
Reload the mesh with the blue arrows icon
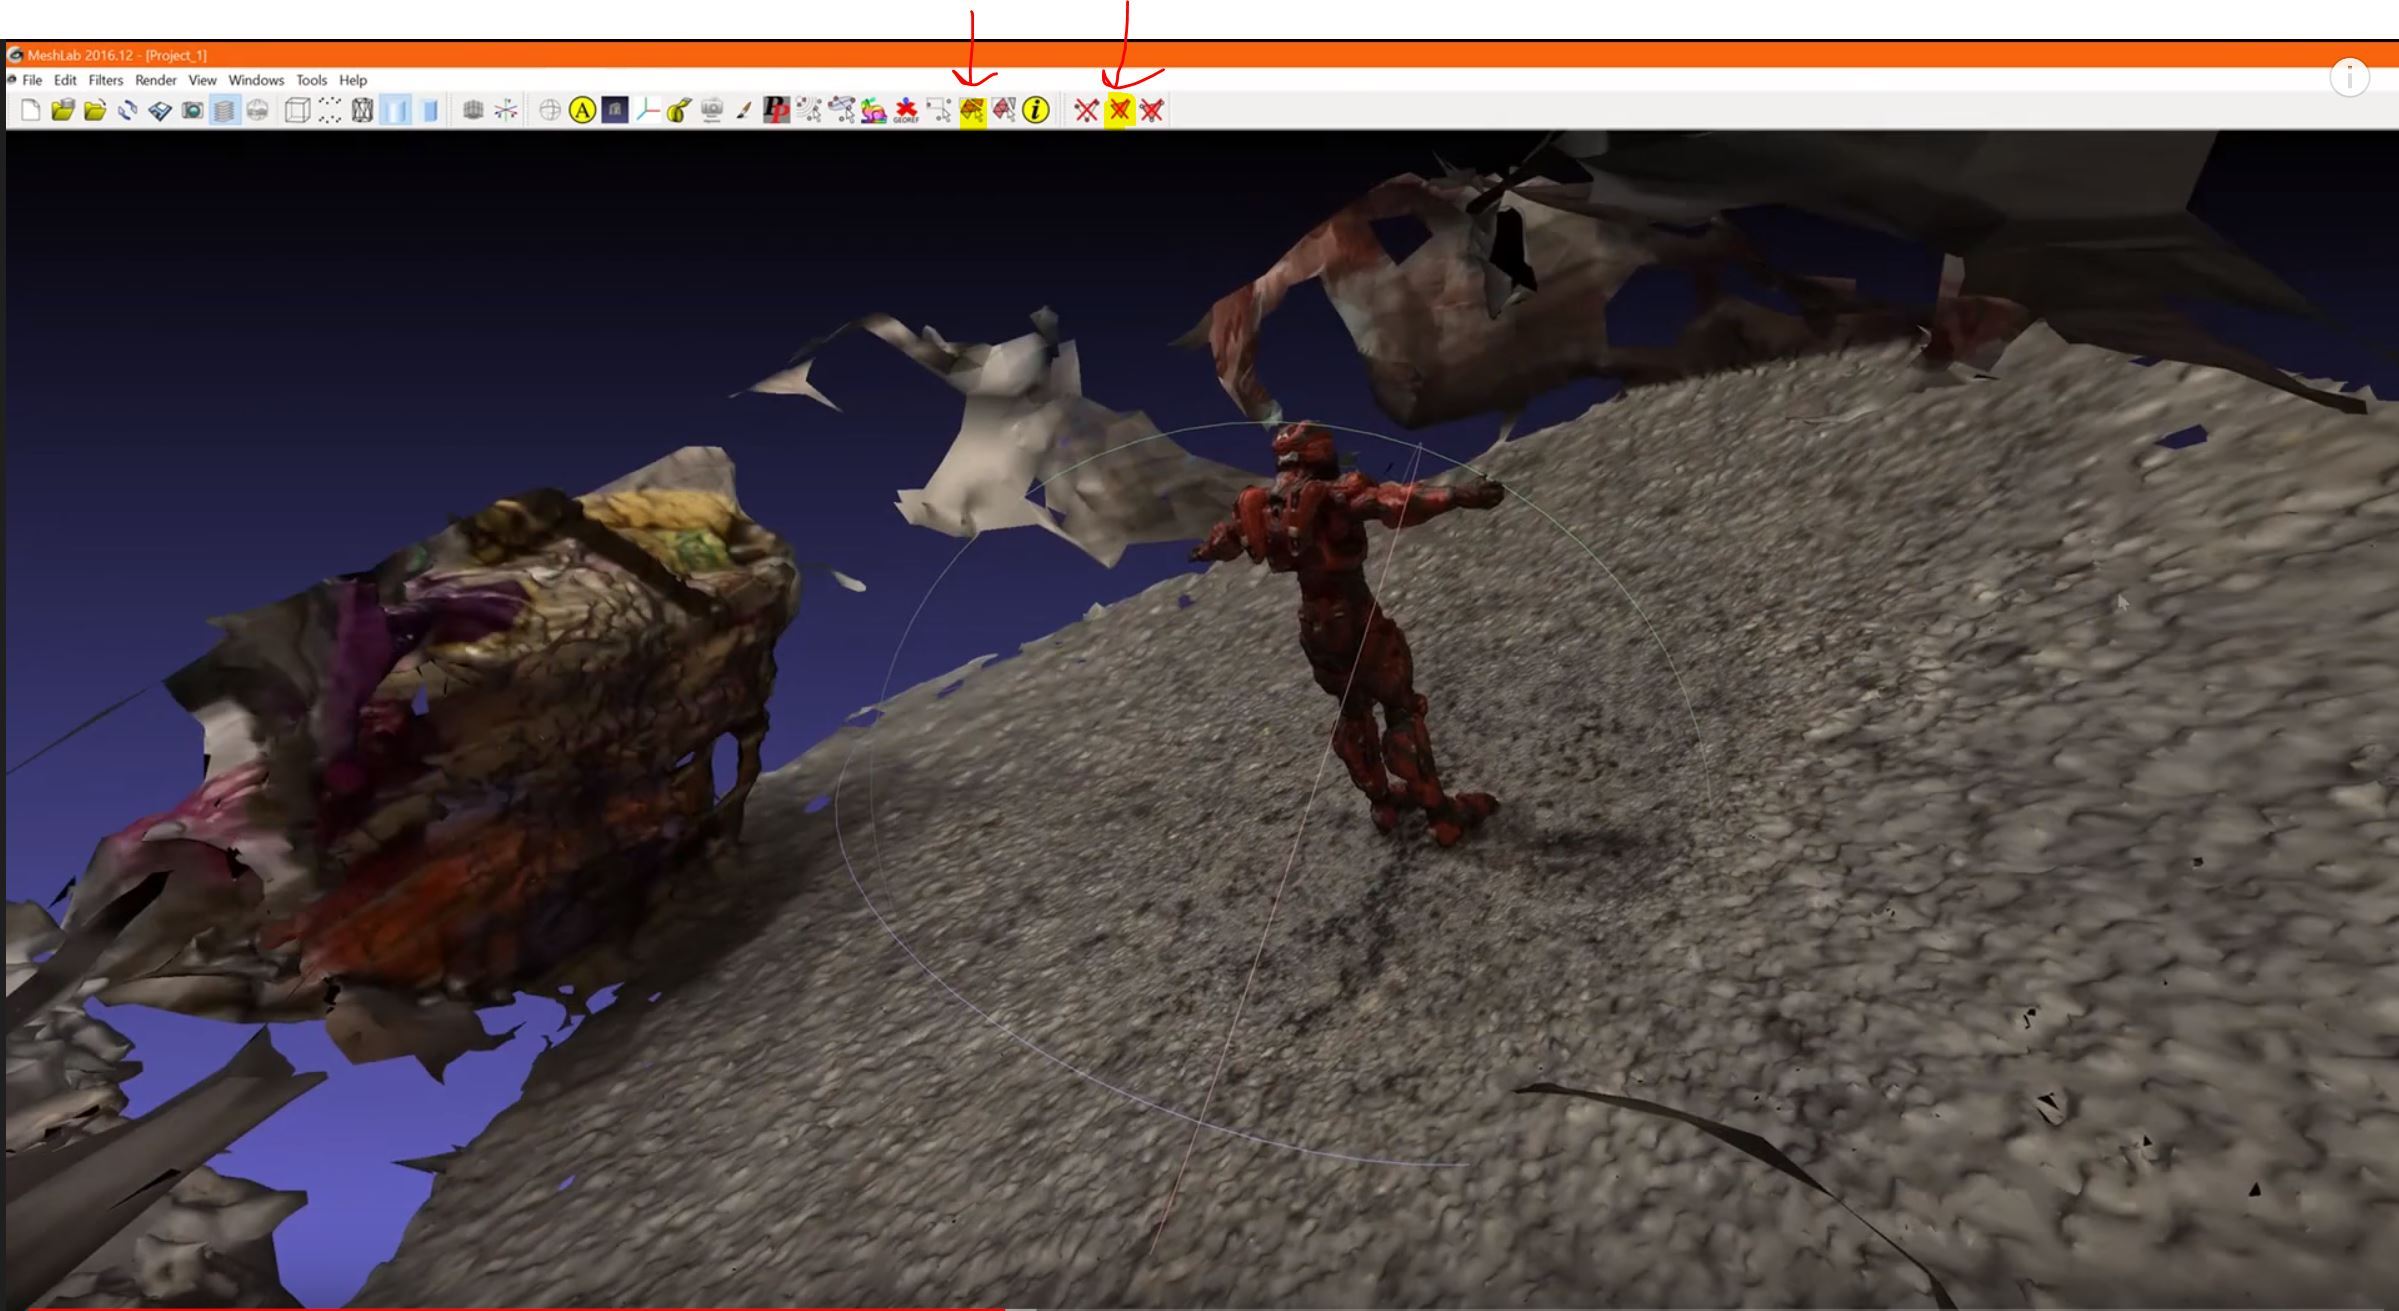[x=128, y=110]
